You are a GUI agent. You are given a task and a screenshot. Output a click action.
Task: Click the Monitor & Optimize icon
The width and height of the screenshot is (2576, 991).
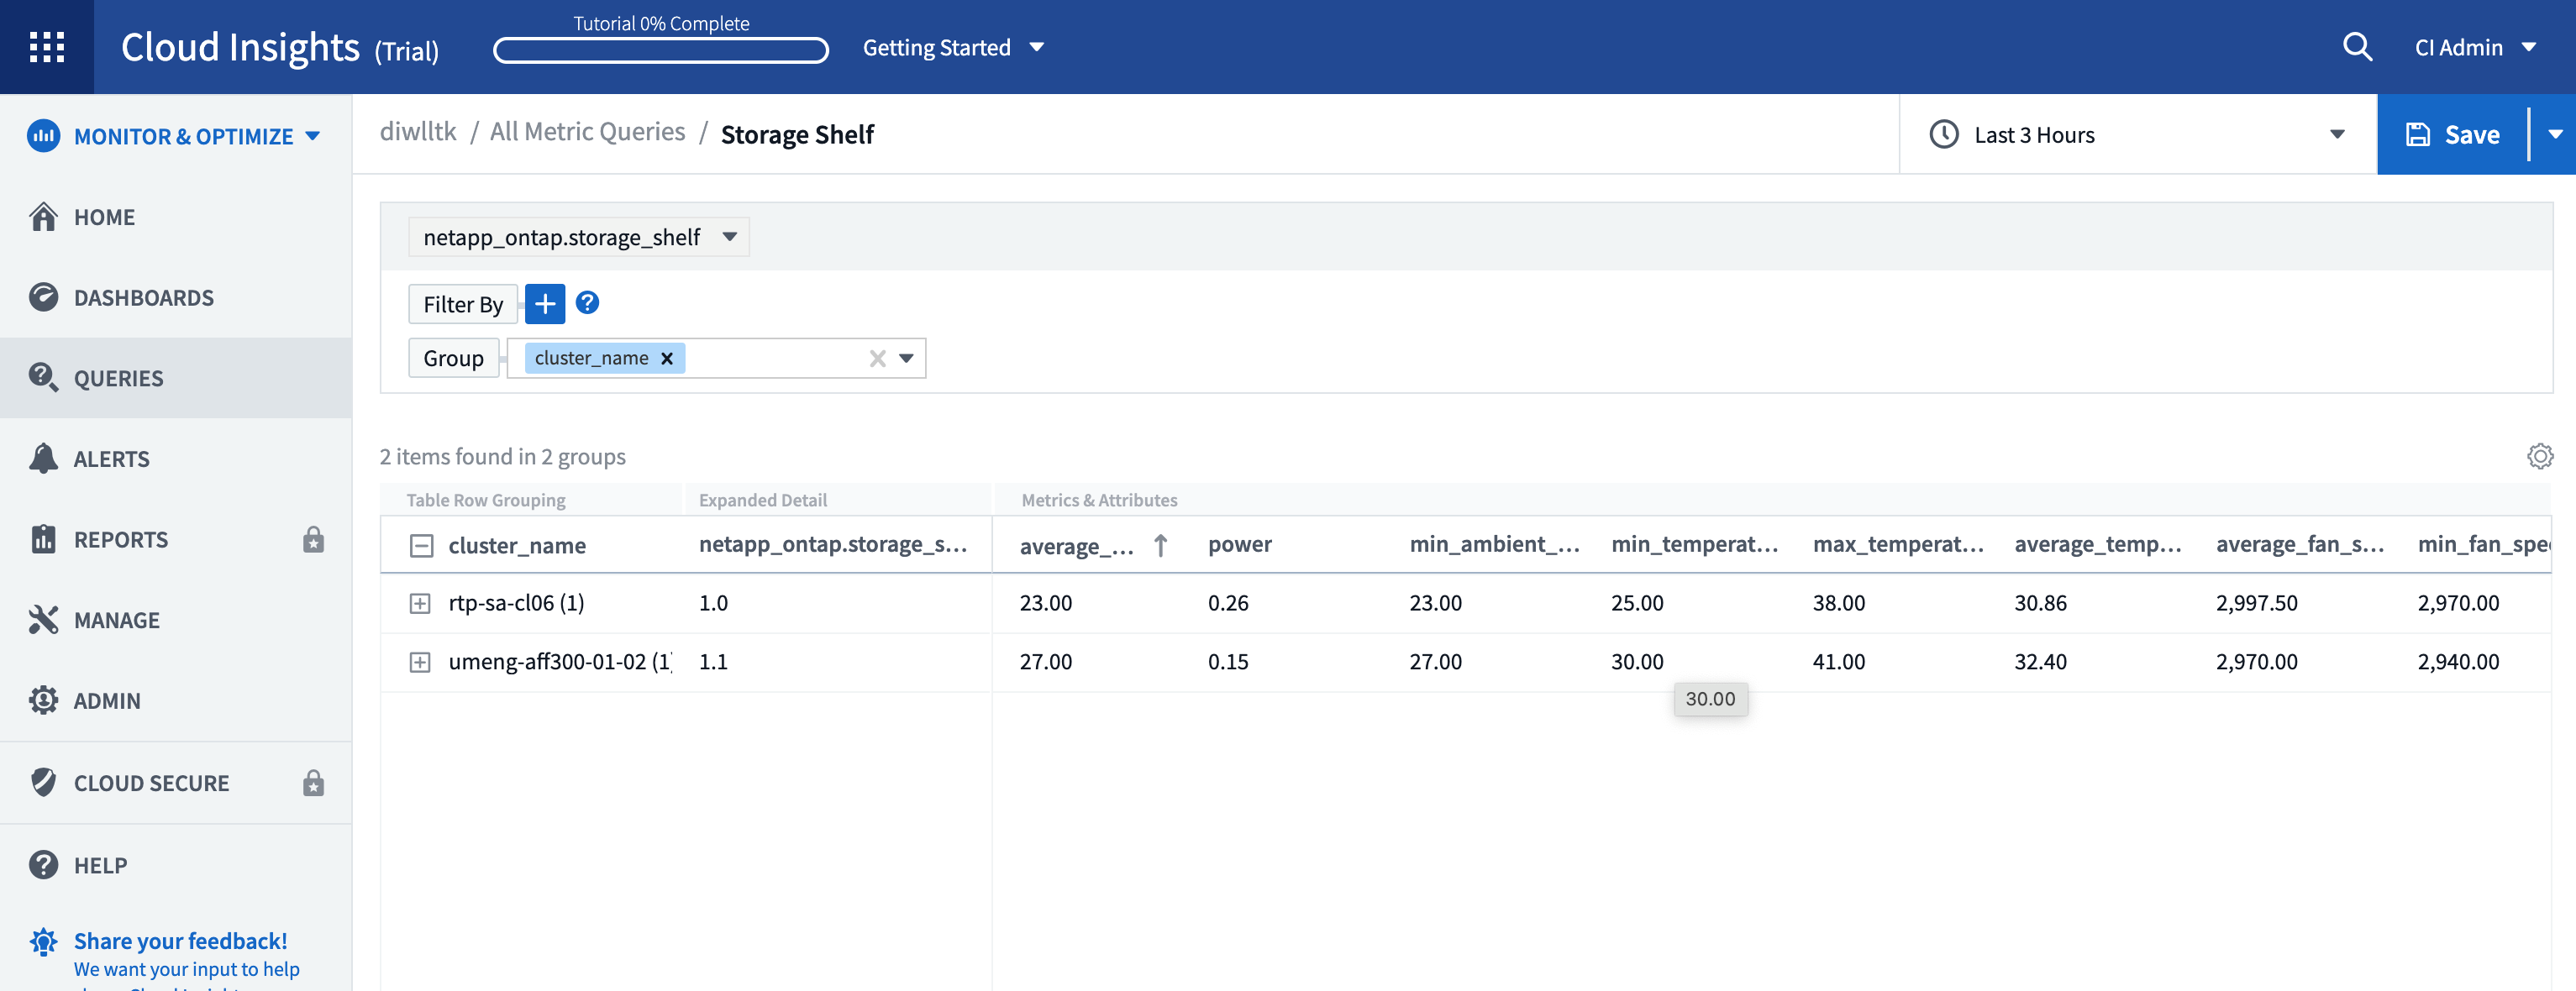click(43, 136)
